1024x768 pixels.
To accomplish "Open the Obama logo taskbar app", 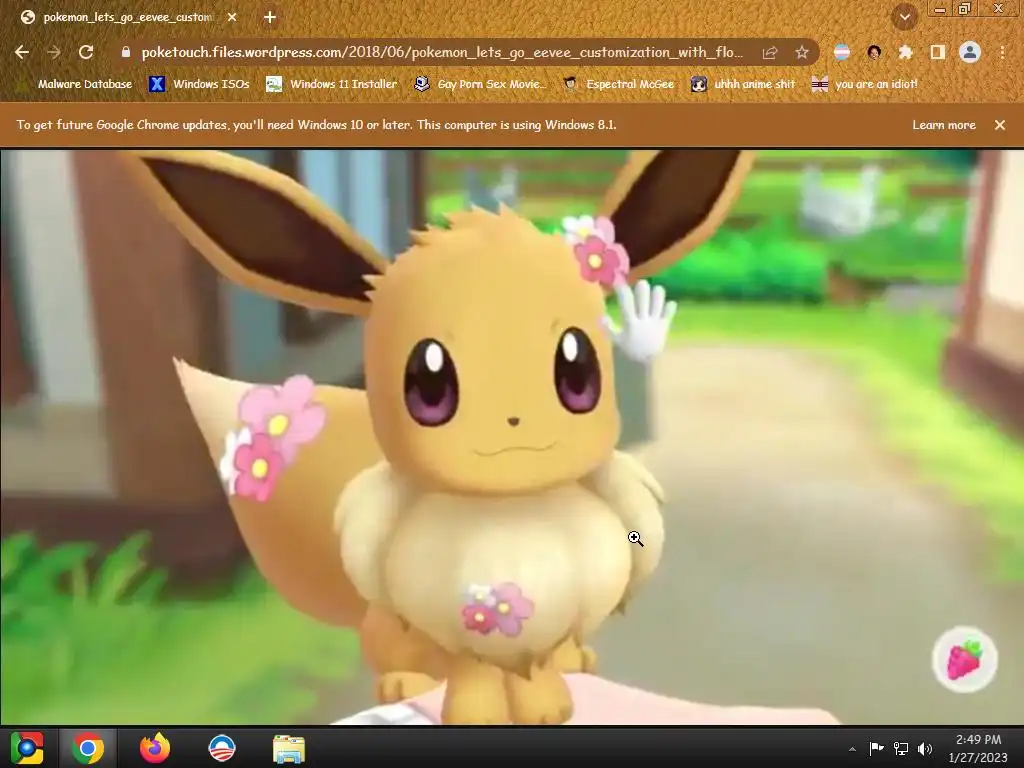I will point(221,748).
